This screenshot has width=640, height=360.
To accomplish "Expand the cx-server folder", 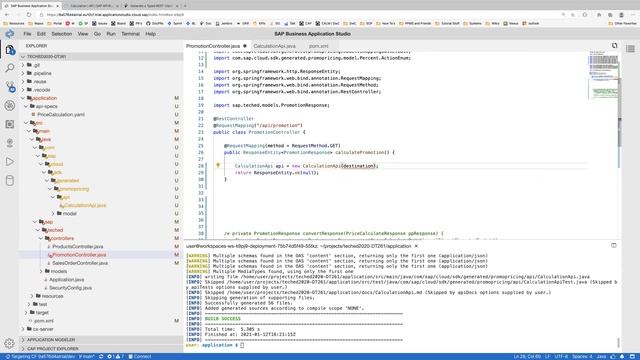I will tap(23, 329).
